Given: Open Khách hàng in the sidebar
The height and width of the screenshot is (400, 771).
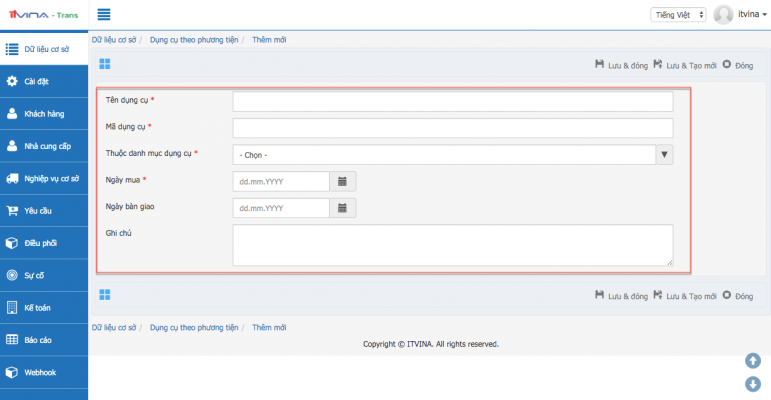Looking at the screenshot, I should (44, 114).
